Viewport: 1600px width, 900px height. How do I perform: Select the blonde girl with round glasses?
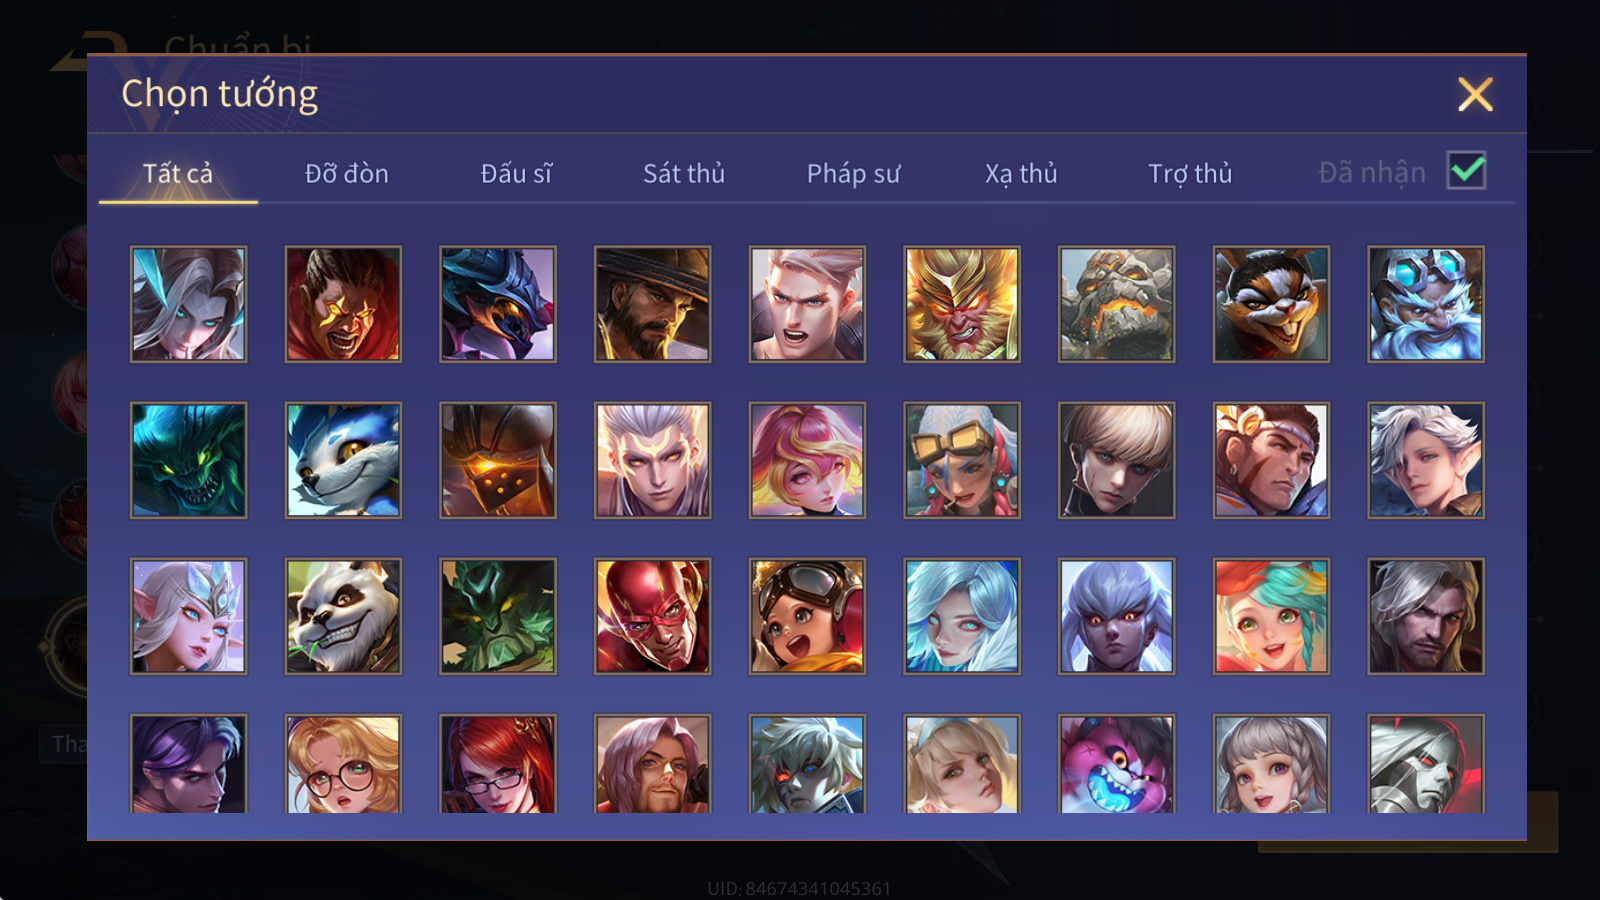pos(343,764)
